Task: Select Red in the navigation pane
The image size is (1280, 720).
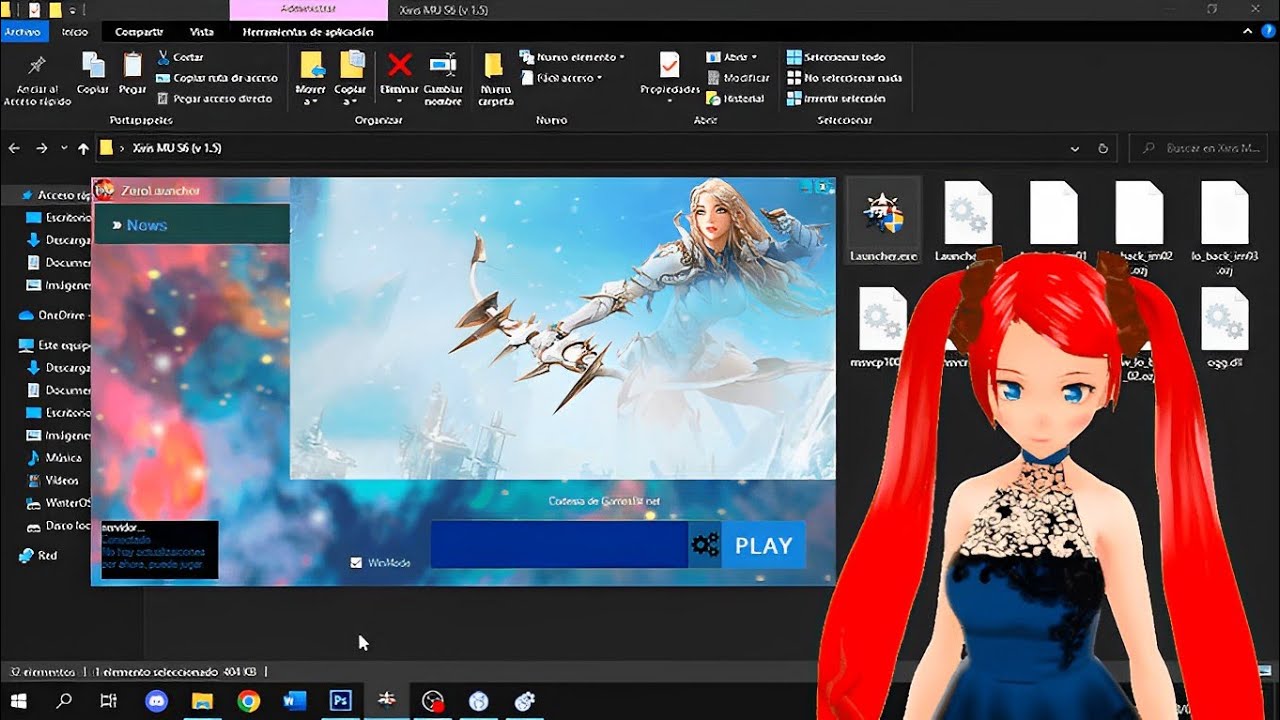Action: (x=40, y=555)
